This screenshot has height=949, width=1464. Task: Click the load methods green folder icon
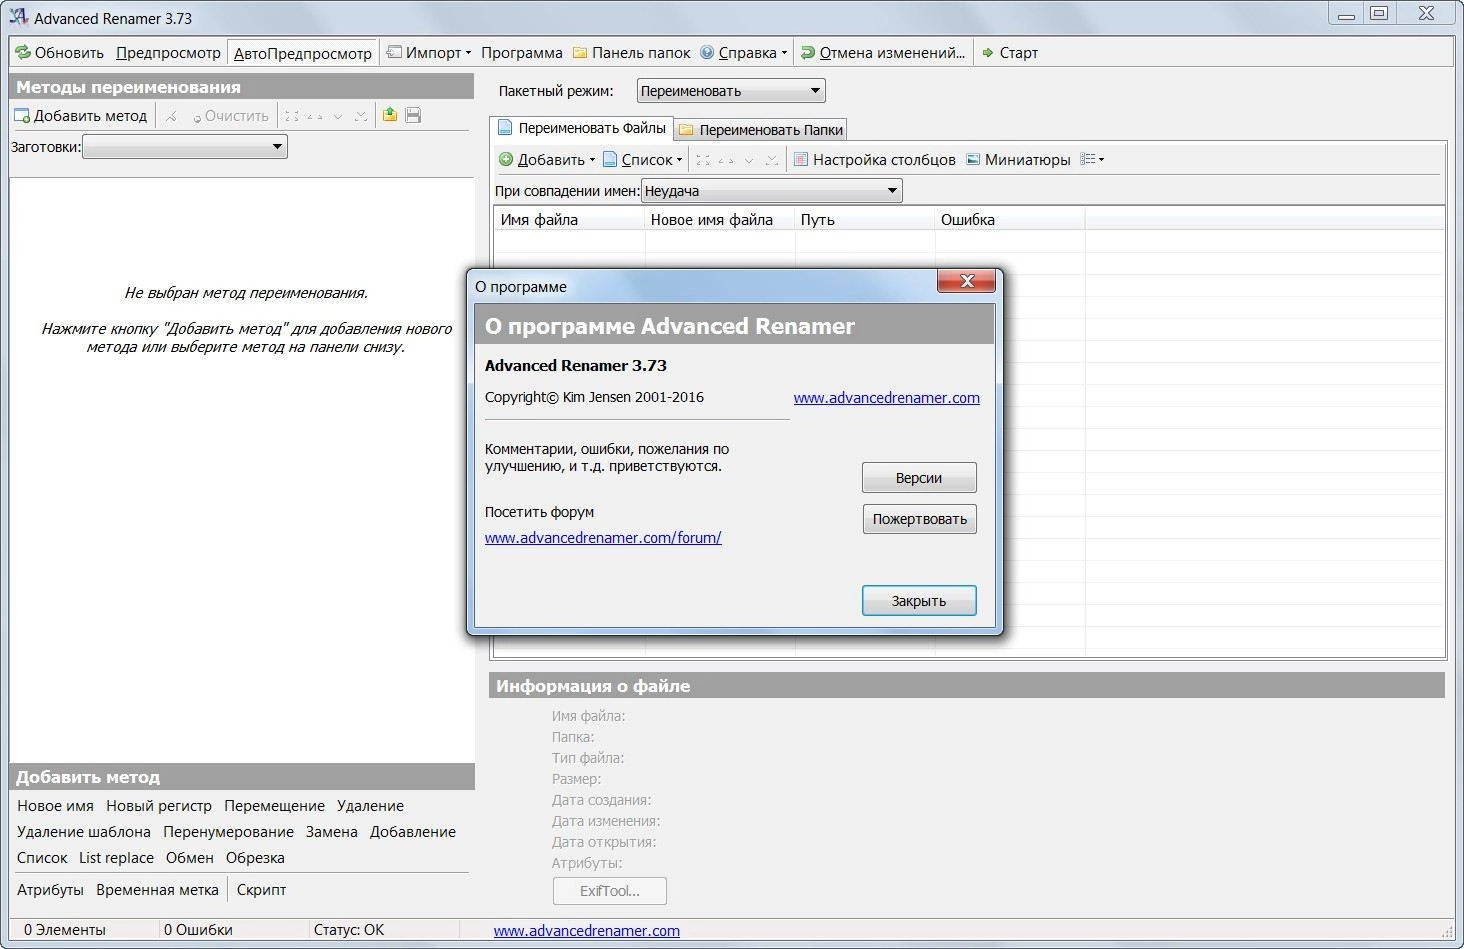tap(390, 115)
